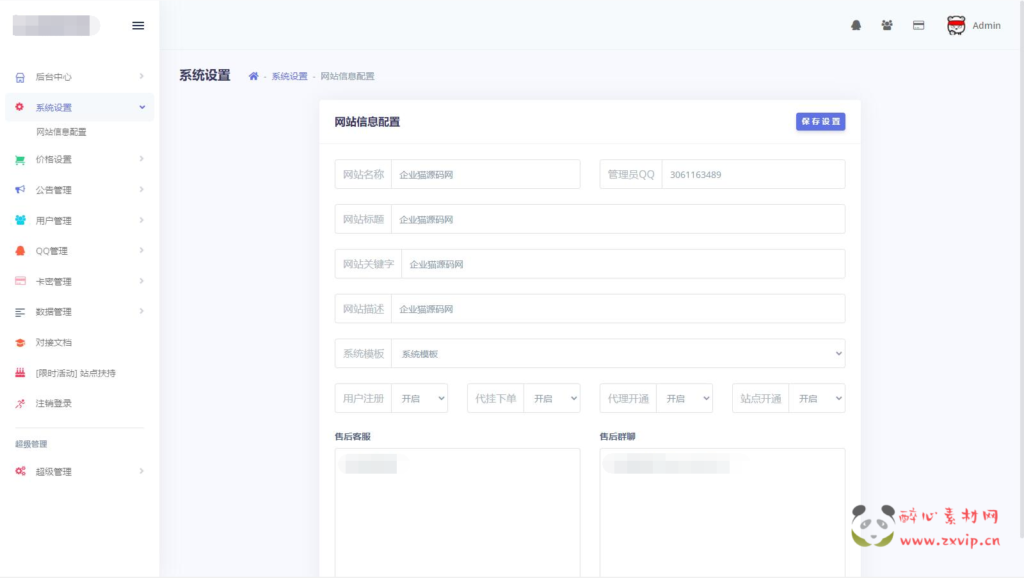Click the users group icon in header

coord(887,26)
